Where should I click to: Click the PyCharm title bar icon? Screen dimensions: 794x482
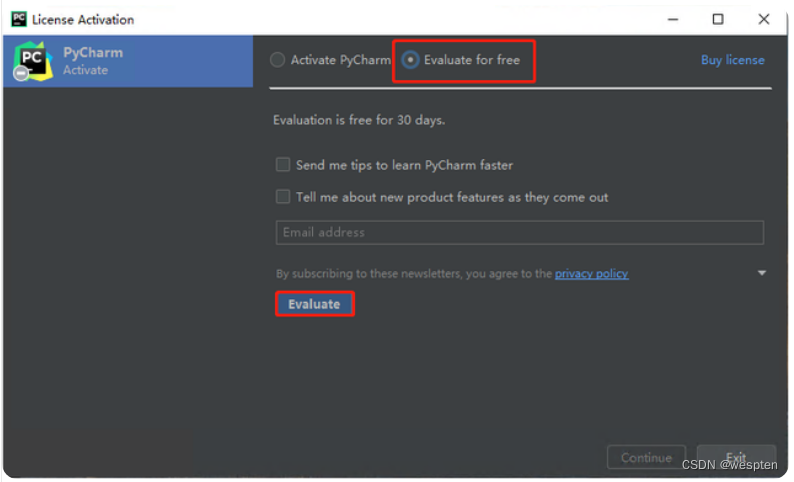[19, 19]
